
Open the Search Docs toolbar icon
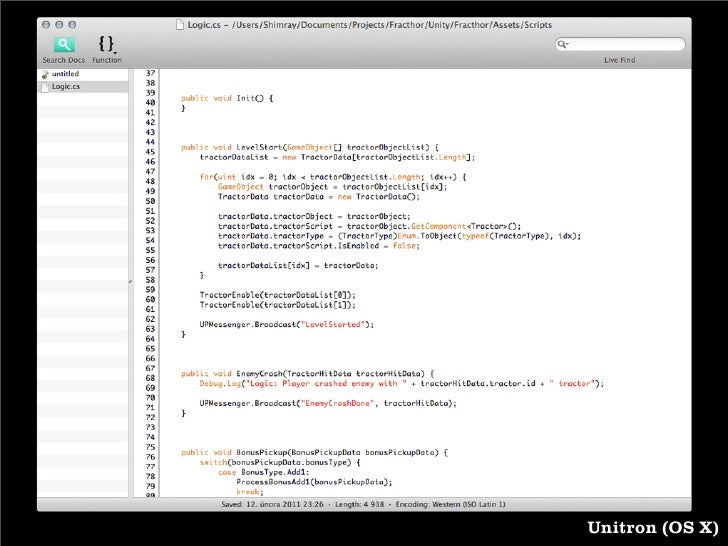click(x=63, y=44)
